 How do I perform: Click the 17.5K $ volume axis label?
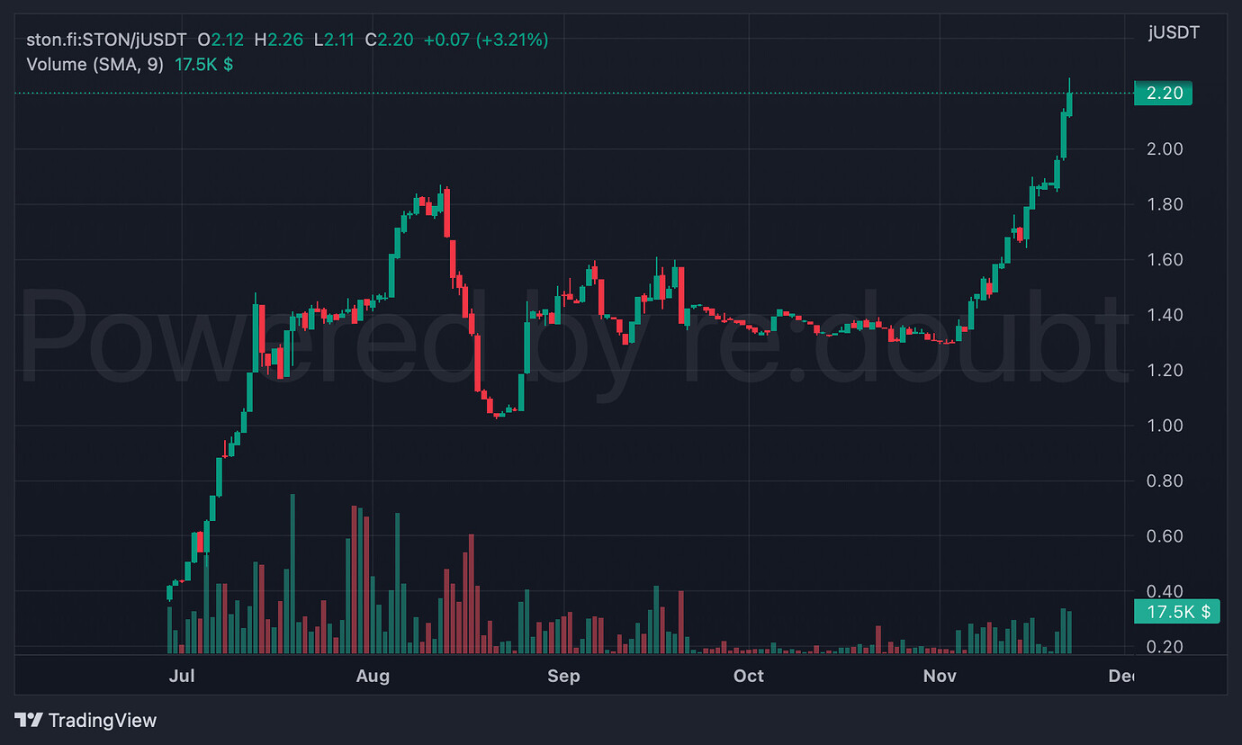(x=1177, y=611)
